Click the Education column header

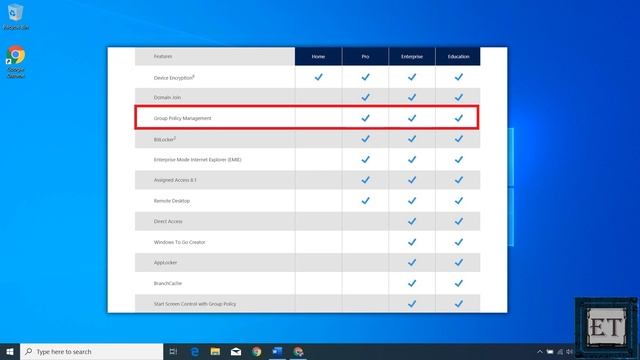click(458, 56)
